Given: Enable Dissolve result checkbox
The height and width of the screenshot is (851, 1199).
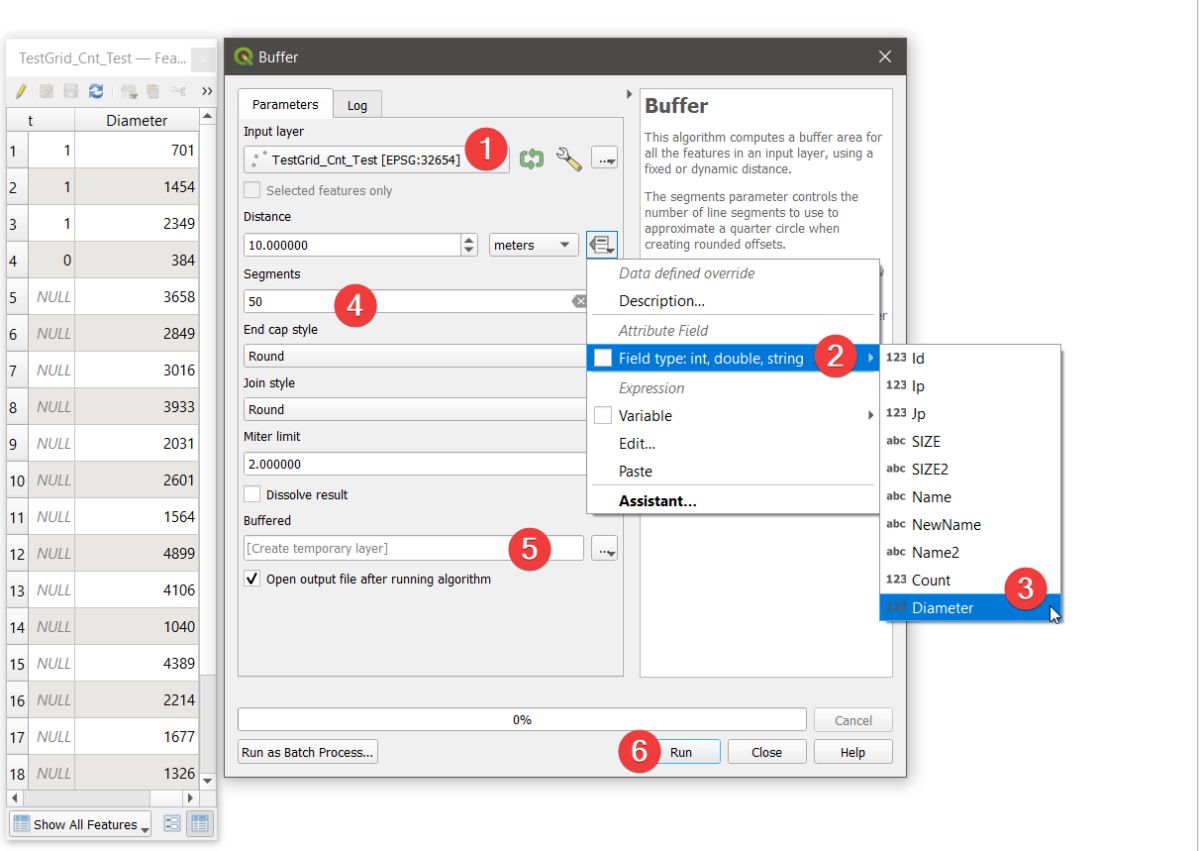Looking at the screenshot, I should [252, 494].
